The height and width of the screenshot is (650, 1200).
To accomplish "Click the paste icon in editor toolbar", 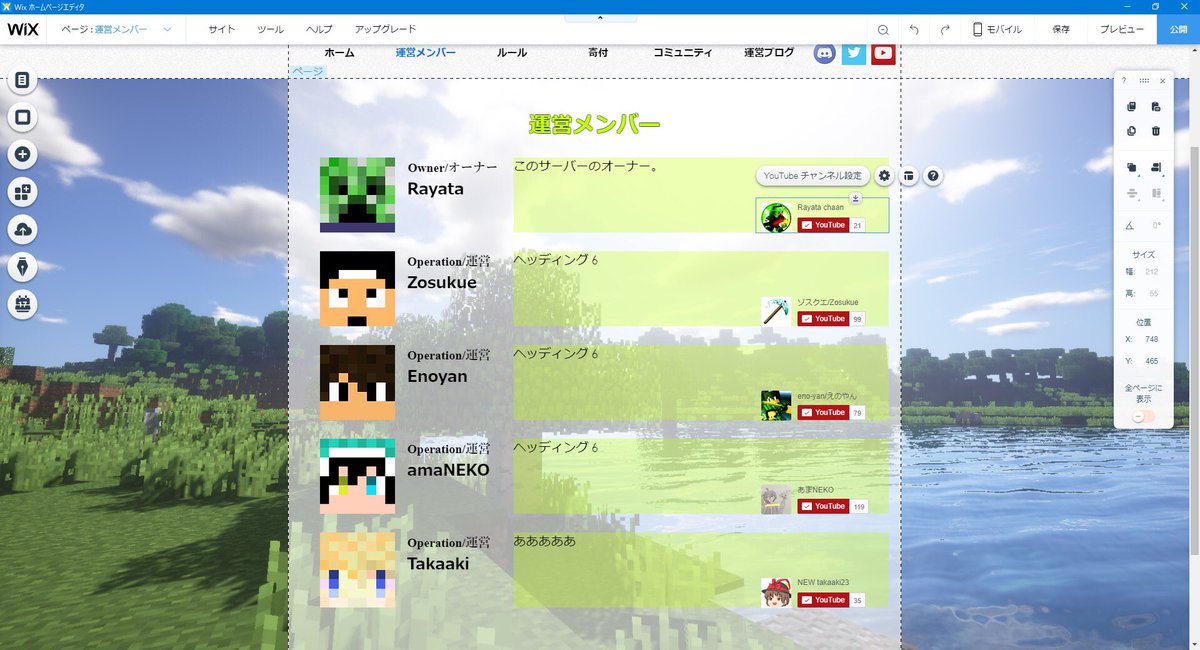I will point(1156,106).
